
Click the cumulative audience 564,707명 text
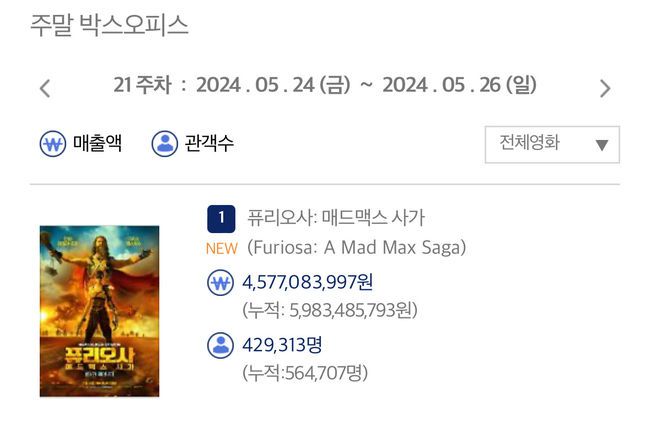[305, 373]
